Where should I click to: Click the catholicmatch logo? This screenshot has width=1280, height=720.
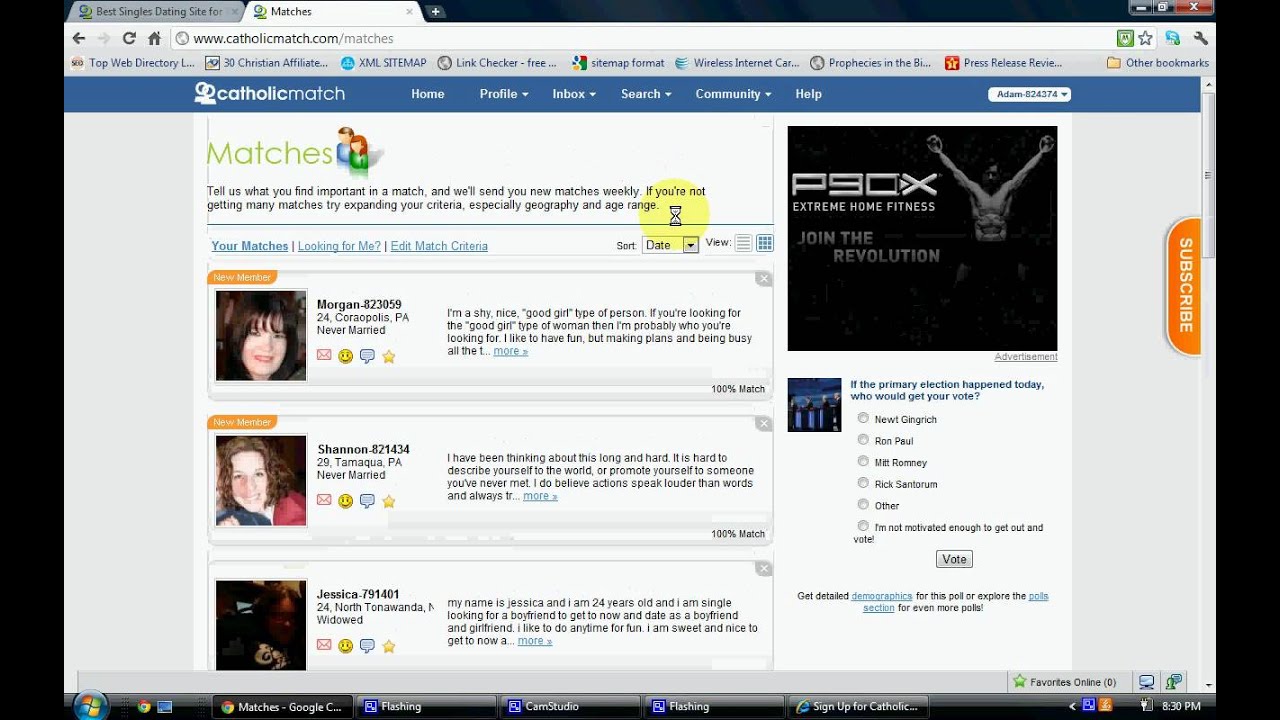tap(269, 93)
